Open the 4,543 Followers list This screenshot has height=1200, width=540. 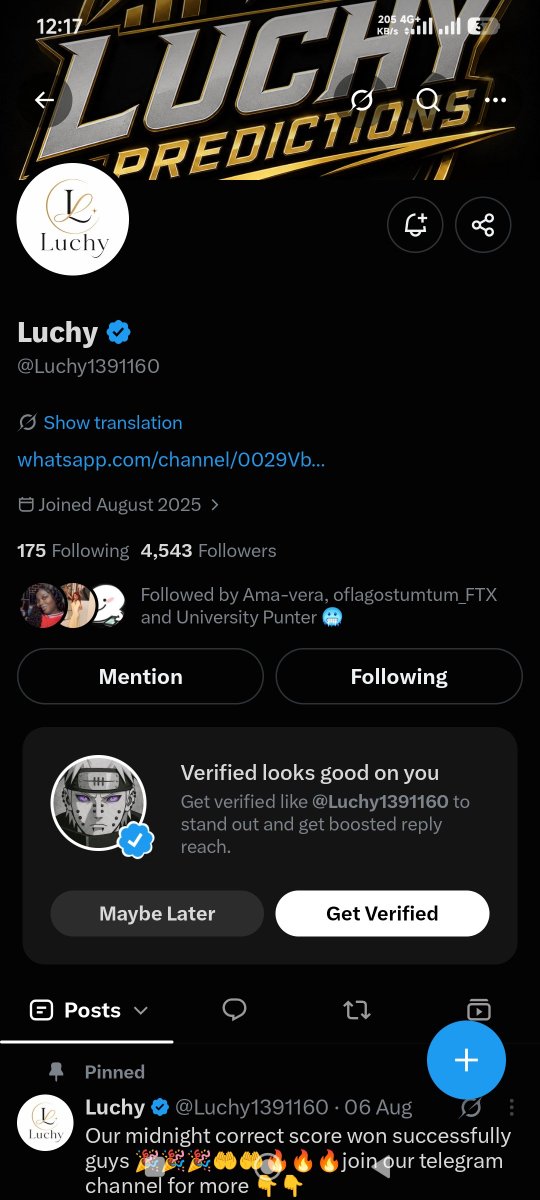coord(208,551)
